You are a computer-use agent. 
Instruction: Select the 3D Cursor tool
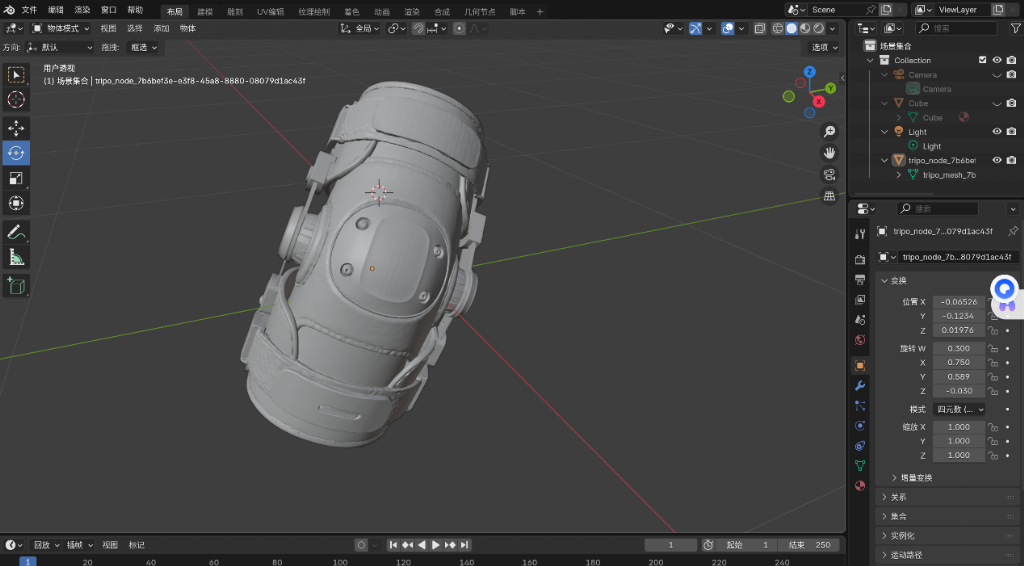[x=16, y=100]
